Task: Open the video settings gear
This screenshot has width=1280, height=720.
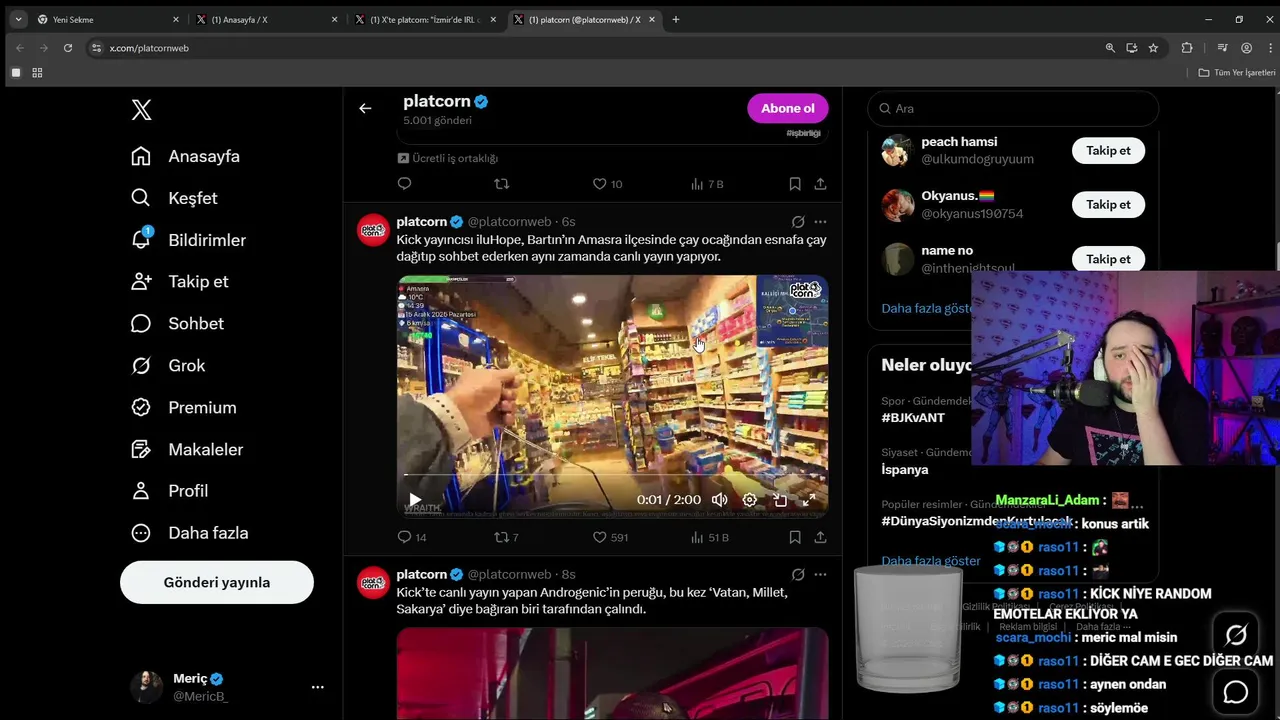Action: (750, 500)
